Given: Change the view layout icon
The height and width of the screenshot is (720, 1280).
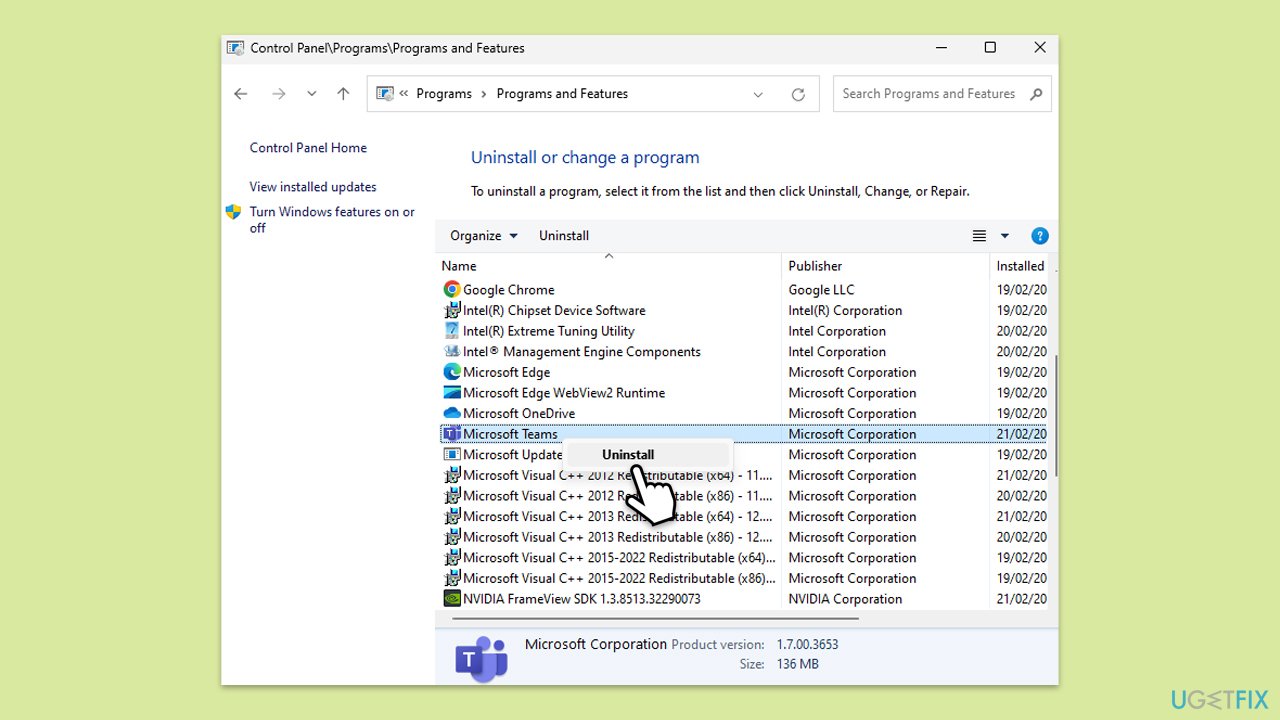Looking at the screenshot, I should [x=979, y=236].
